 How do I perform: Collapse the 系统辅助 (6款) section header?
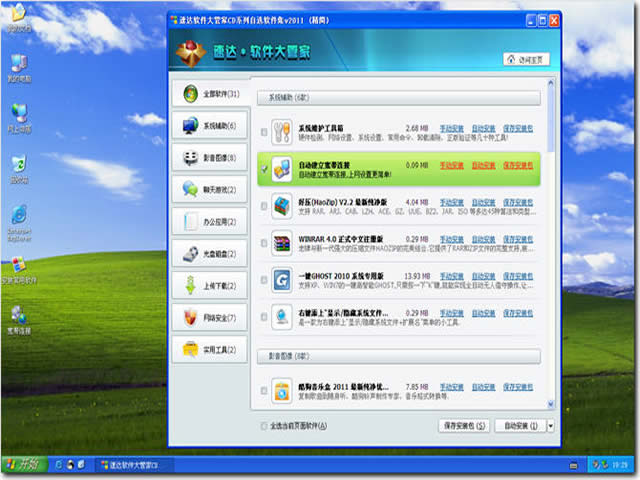point(399,98)
